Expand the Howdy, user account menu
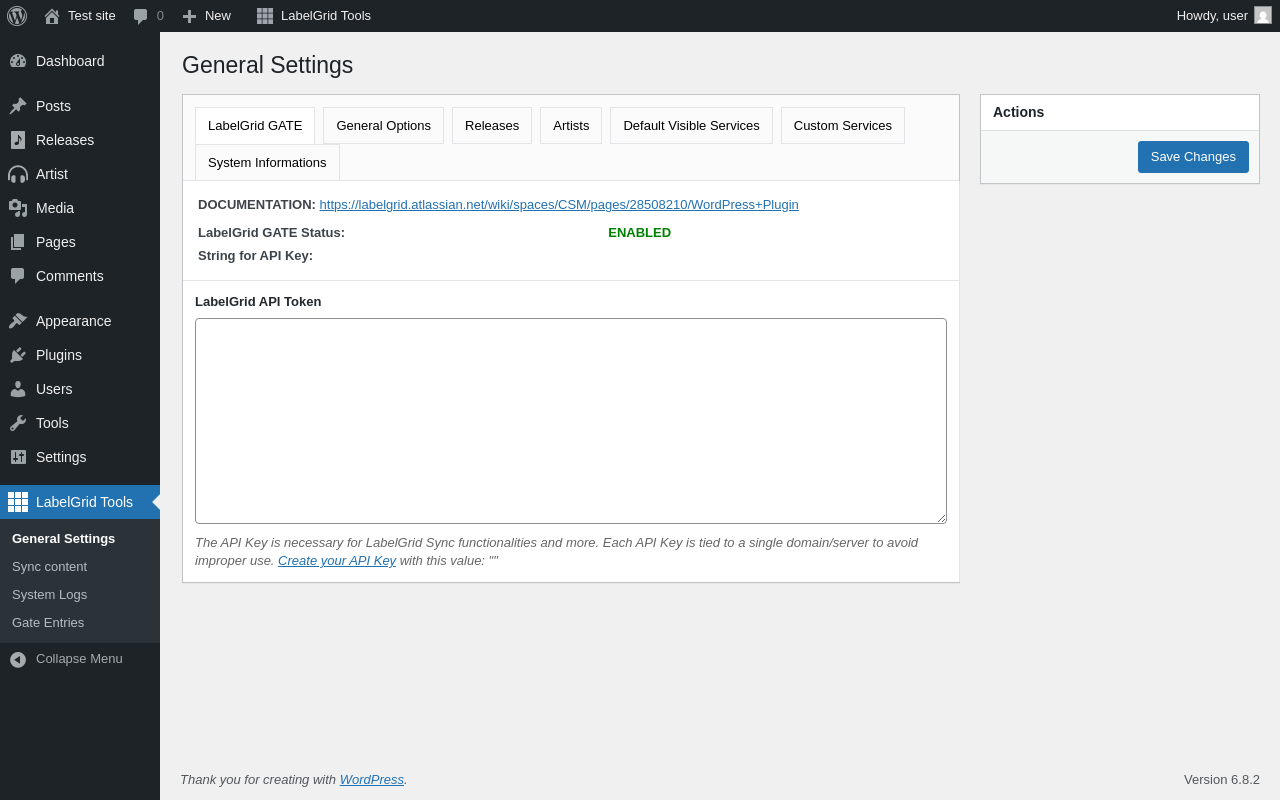The width and height of the screenshot is (1280, 800). tap(1211, 16)
